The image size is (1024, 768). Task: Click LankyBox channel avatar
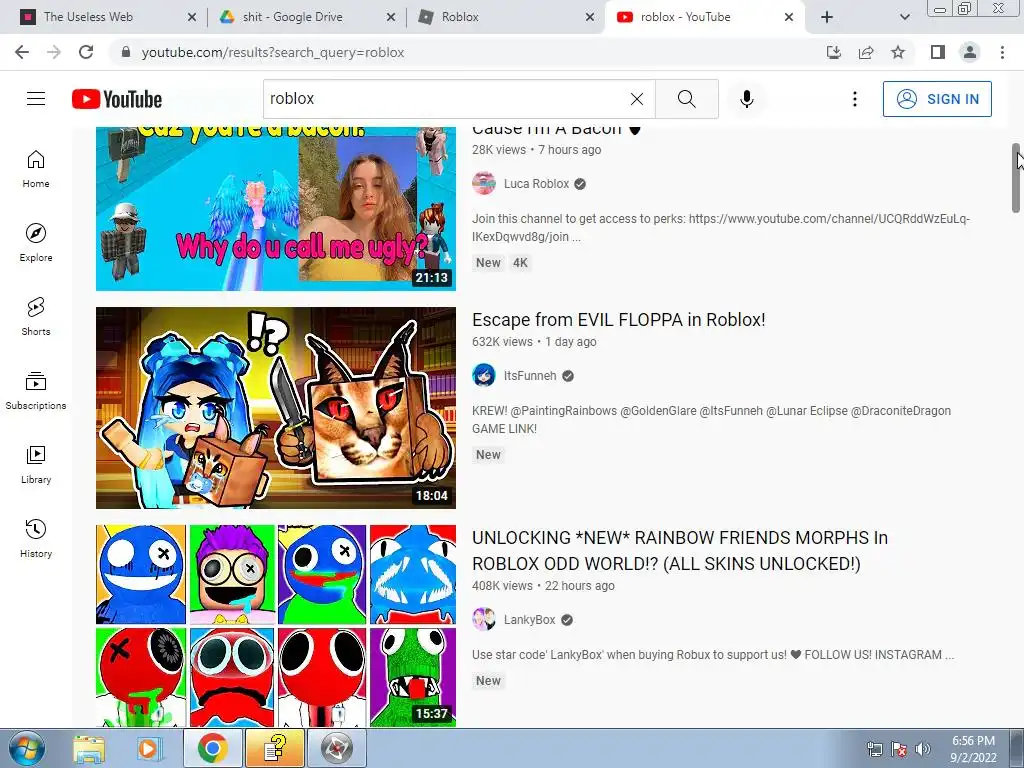484,620
